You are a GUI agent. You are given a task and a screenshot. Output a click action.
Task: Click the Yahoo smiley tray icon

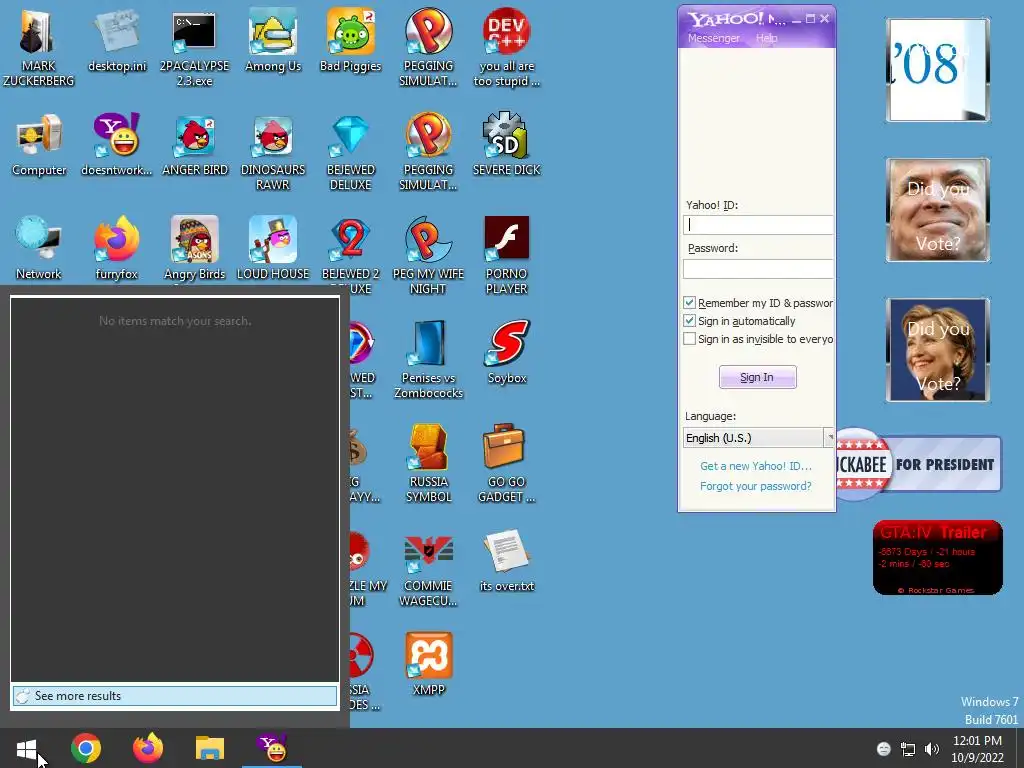(884, 749)
